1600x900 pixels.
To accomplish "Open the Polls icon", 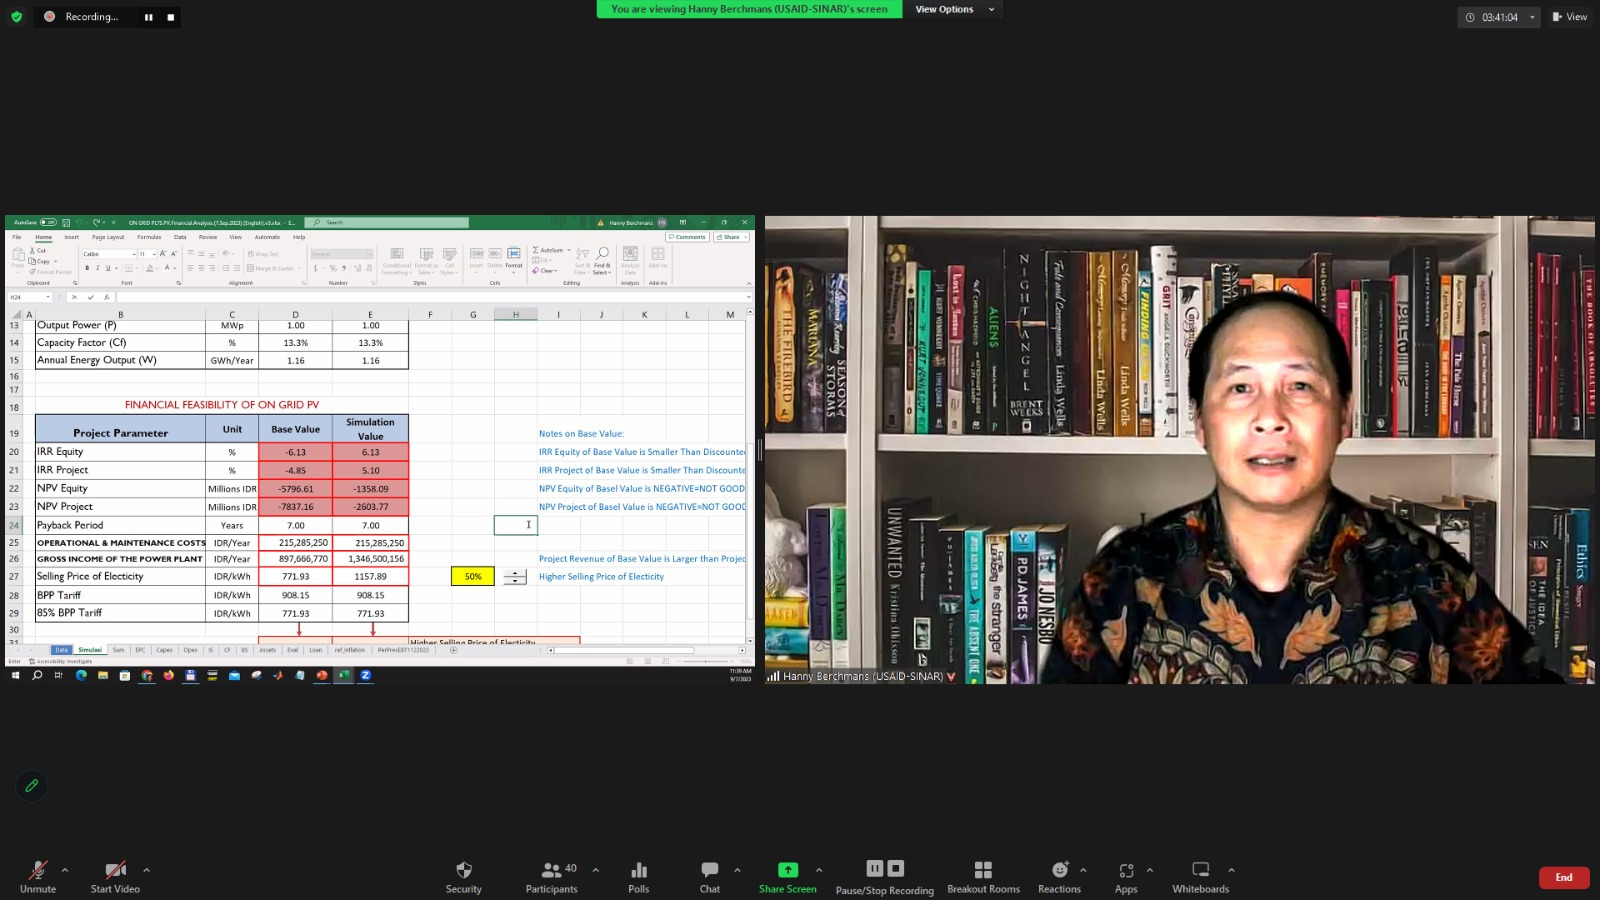I will point(639,870).
